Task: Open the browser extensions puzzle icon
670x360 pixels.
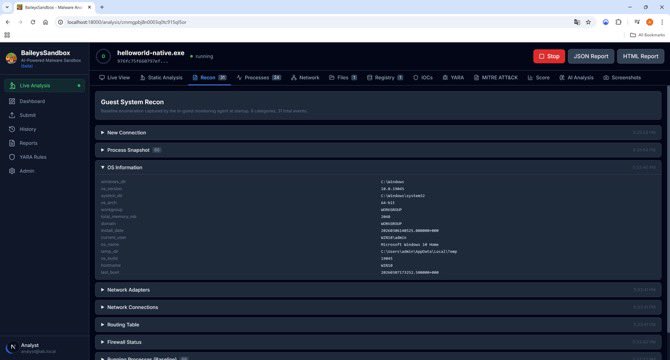Action: pyautogui.click(x=618, y=22)
